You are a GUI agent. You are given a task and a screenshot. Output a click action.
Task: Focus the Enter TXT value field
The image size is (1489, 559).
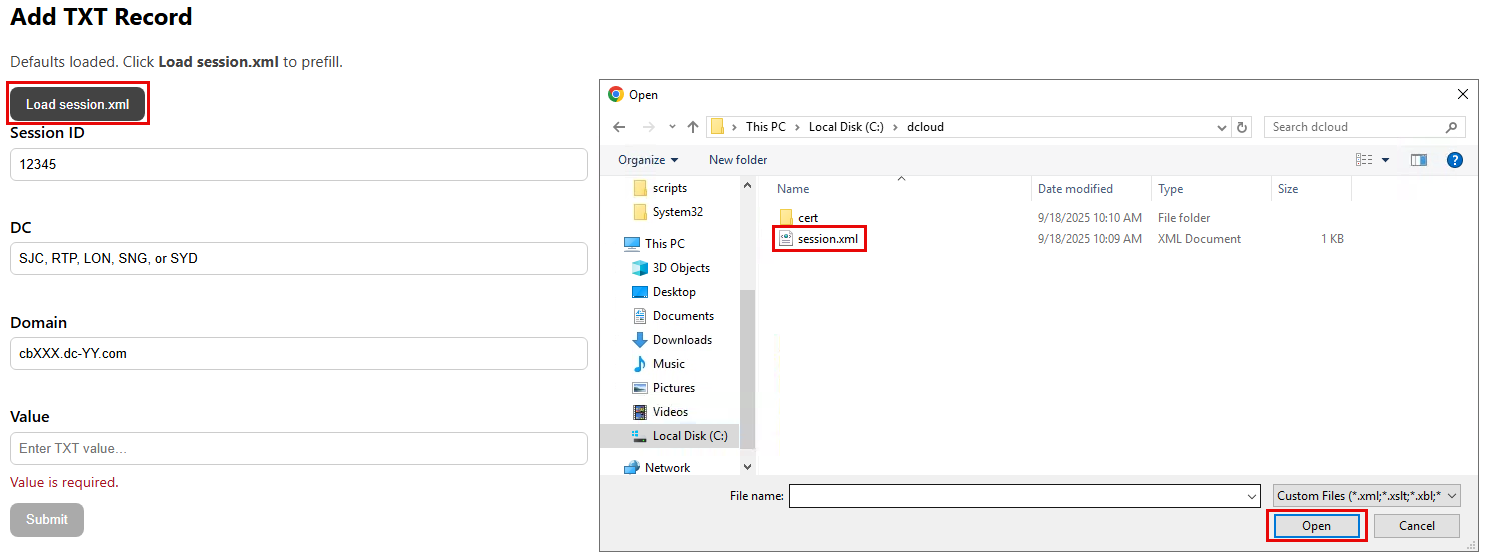[298, 449]
